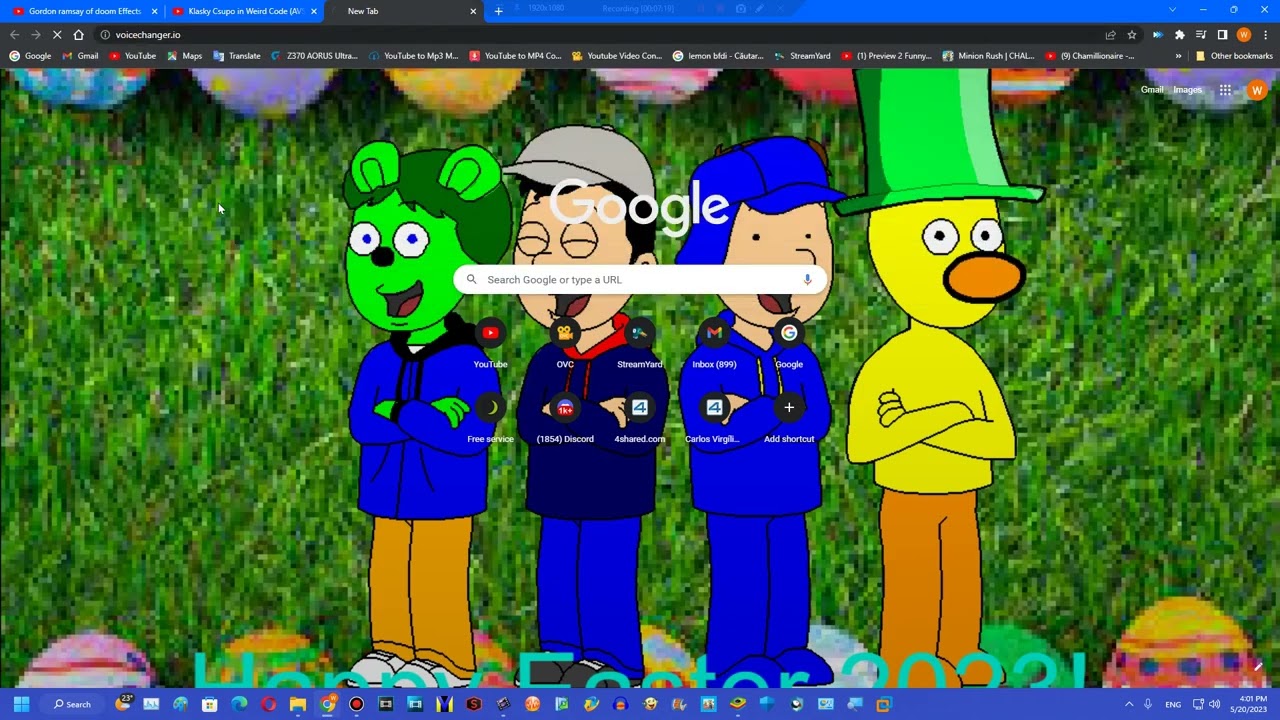Open the YouTube to MP4 Co... bookmark
The width and height of the screenshot is (1280, 720).
pyautogui.click(x=515, y=56)
